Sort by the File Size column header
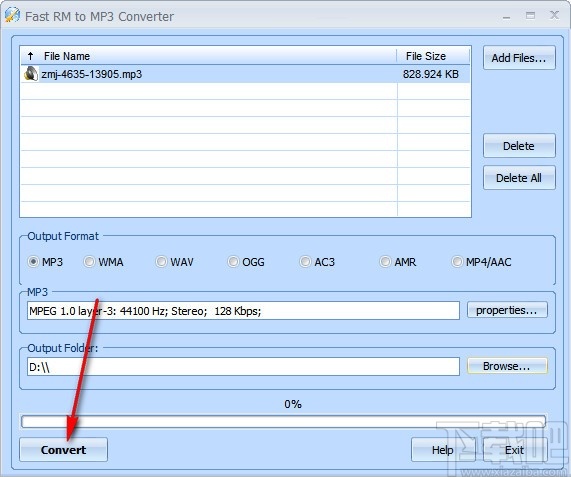The height and width of the screenshot is (477, 571). pos(433,56)
